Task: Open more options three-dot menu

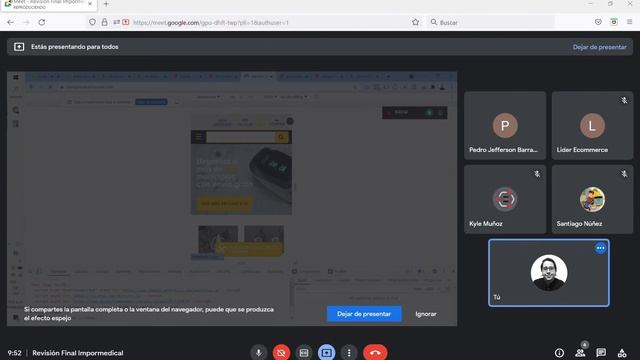Action: (349, 352)
